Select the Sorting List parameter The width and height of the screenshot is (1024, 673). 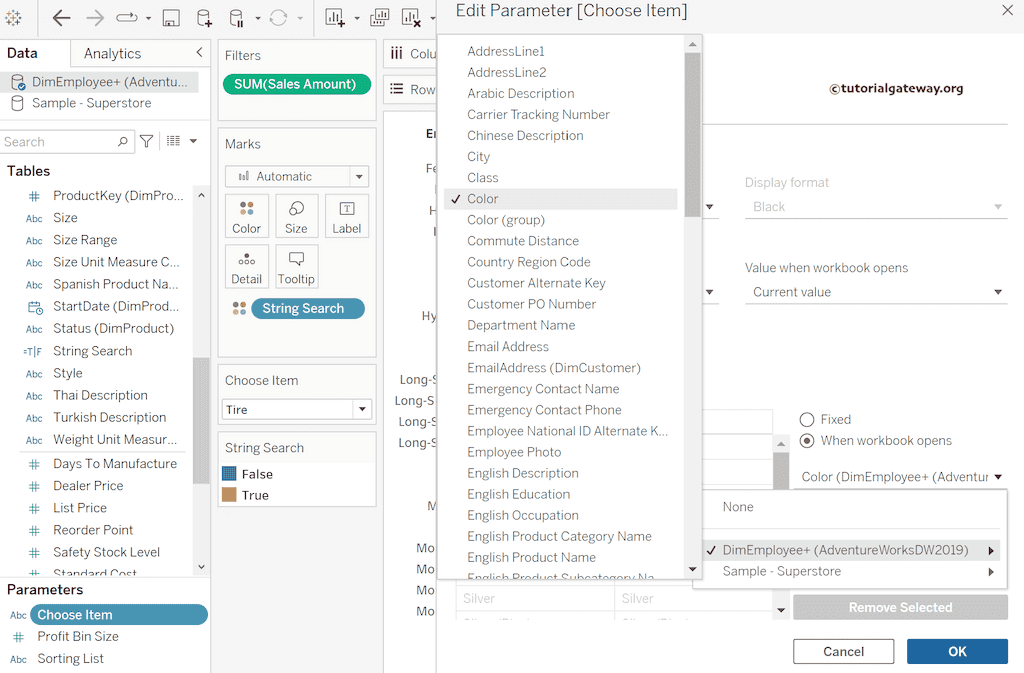70,659
